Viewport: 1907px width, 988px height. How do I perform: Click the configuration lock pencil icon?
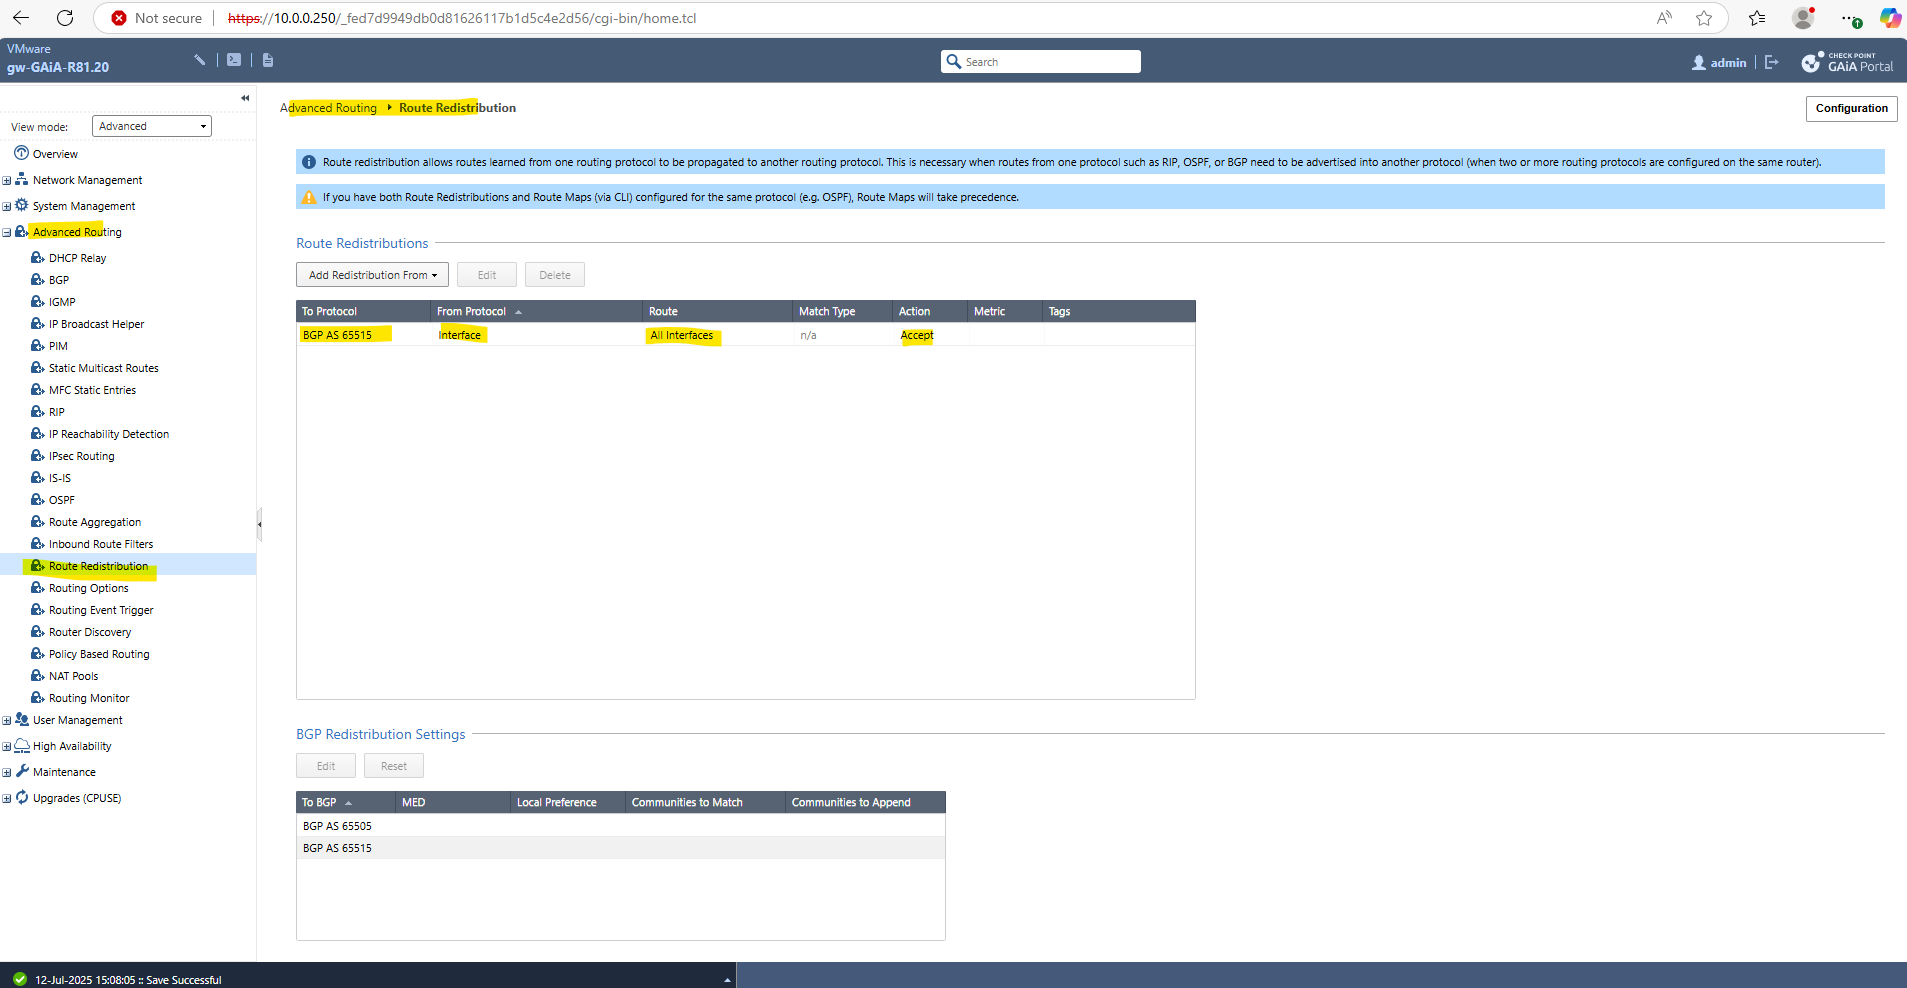coord(200,60)
